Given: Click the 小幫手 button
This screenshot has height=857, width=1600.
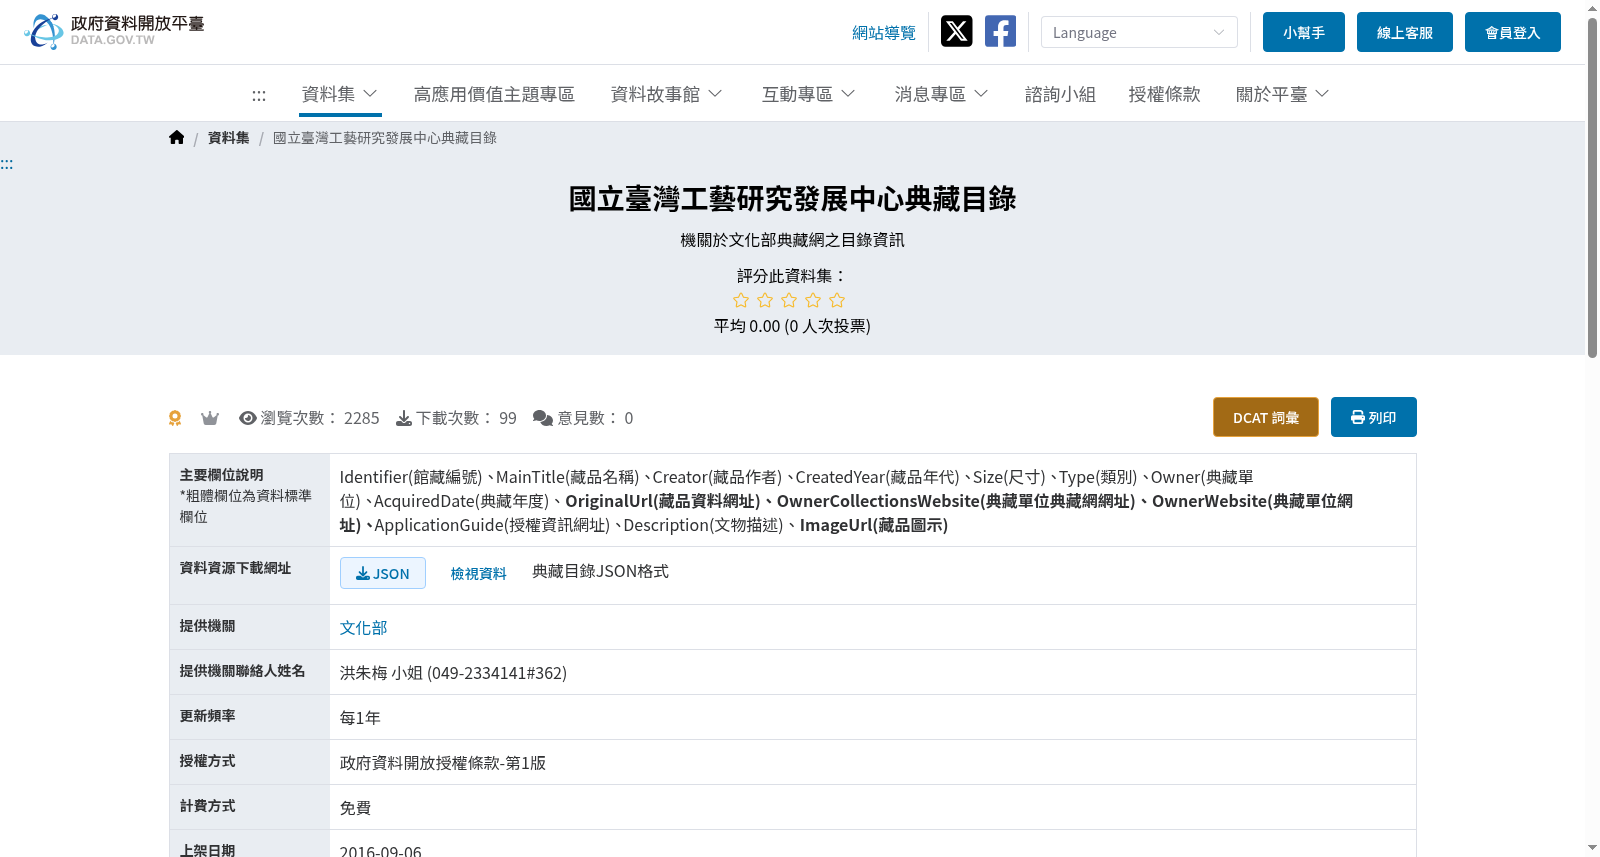Looking at the screenshot, I should [x=1304, y=32].
